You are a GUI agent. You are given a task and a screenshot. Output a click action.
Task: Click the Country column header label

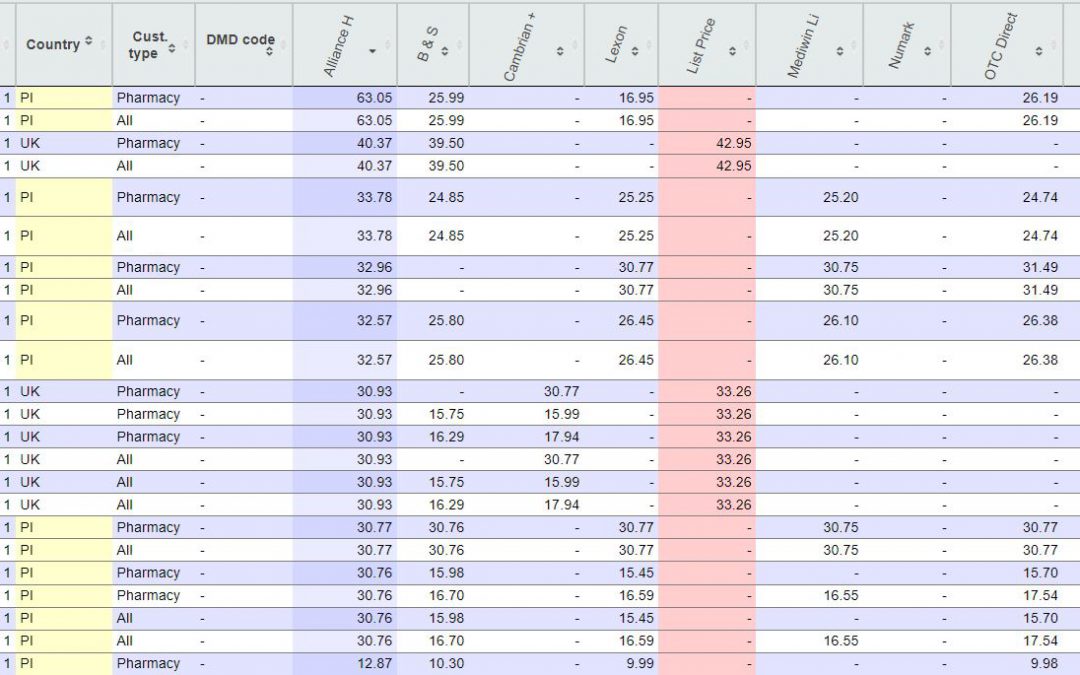pos(53,44)
